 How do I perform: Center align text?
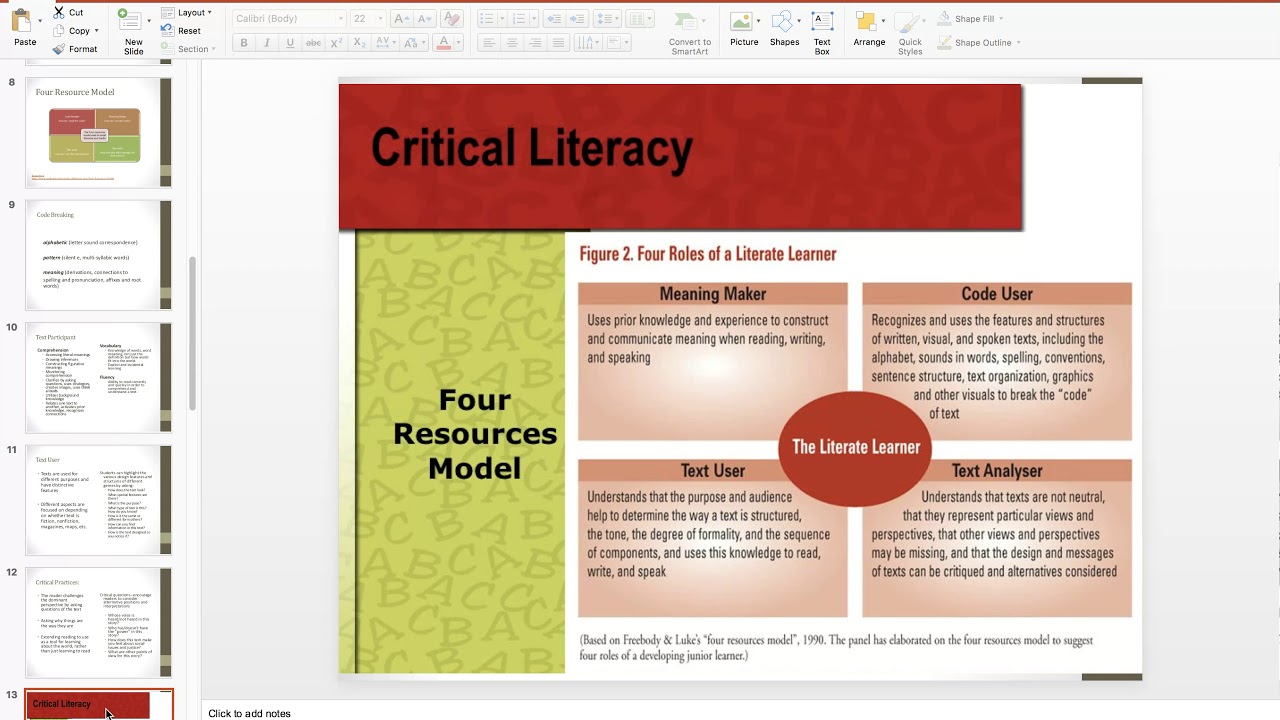click(x=513, y=43)
